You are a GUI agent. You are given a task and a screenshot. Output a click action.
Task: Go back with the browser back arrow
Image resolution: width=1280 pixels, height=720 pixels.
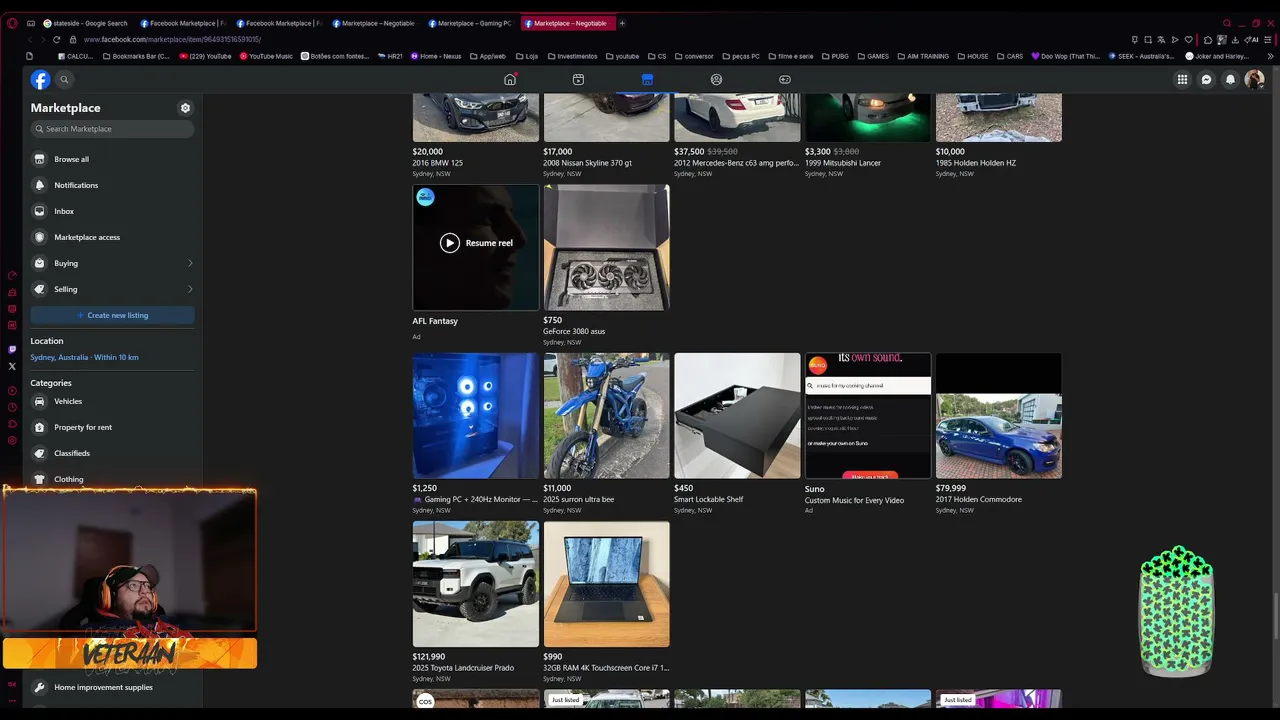(29, 39)
